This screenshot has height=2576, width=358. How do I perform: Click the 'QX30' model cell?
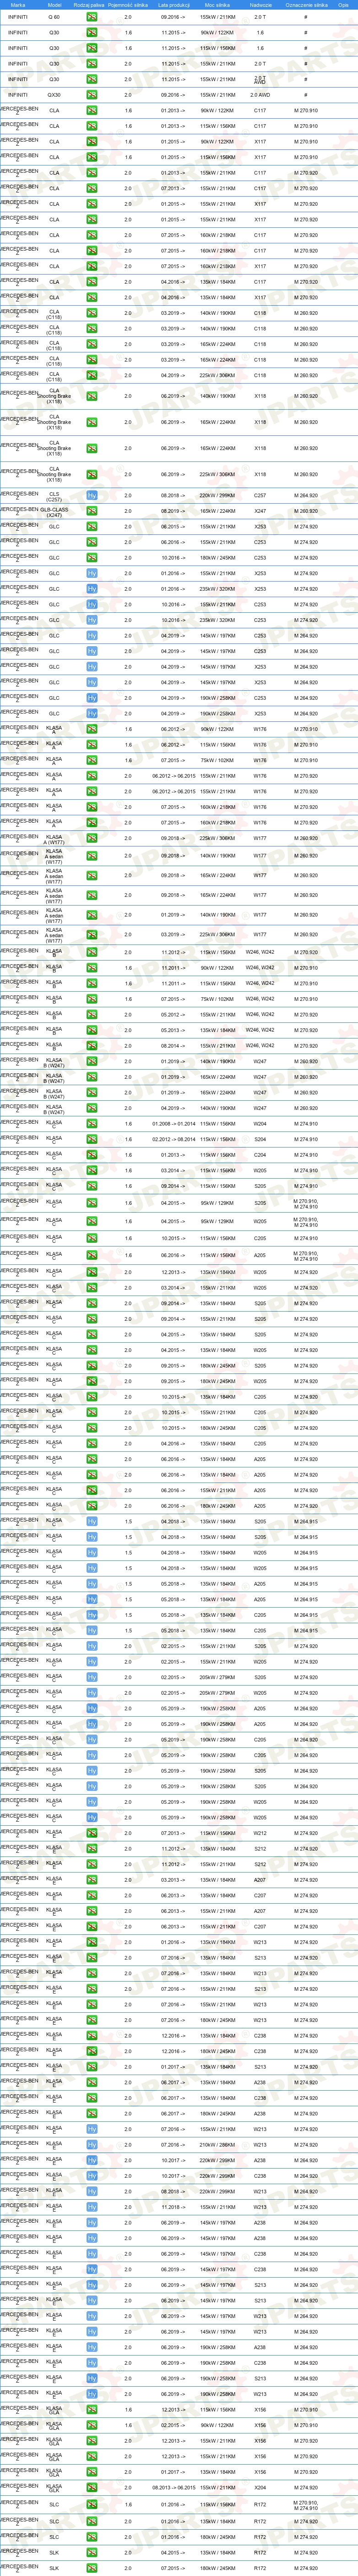54,95
